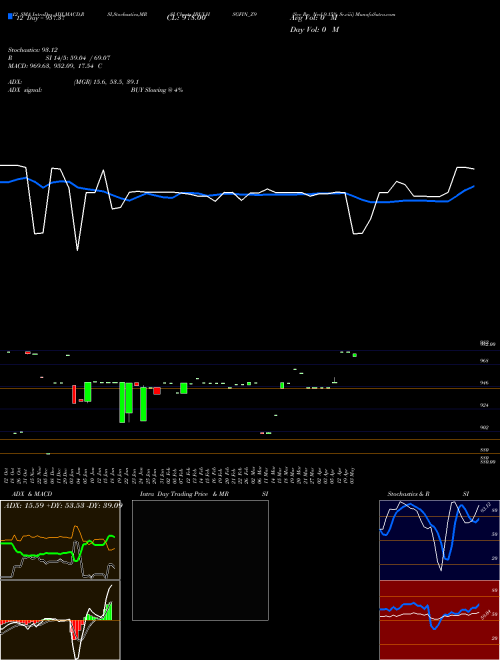This screenshot has height=660, width=500.
Task: Click the 902 price axis label
Action: pos(484,428)
